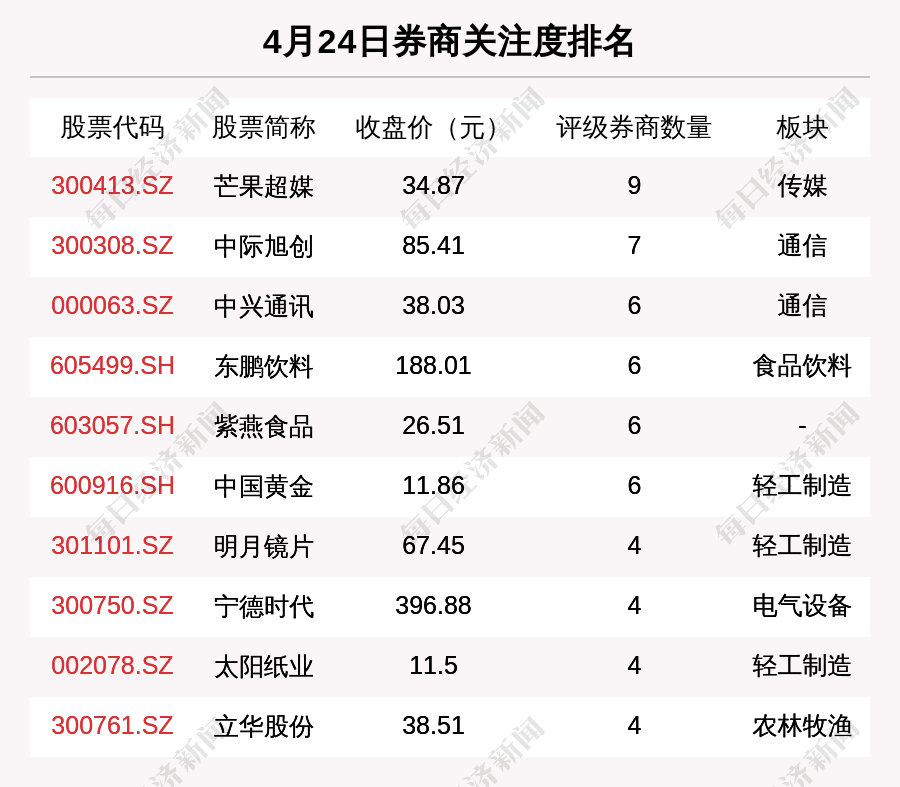Viewport: 900px width, 787px height.
Task: Click stock code 300308.SZ
Action: [112, 246]
